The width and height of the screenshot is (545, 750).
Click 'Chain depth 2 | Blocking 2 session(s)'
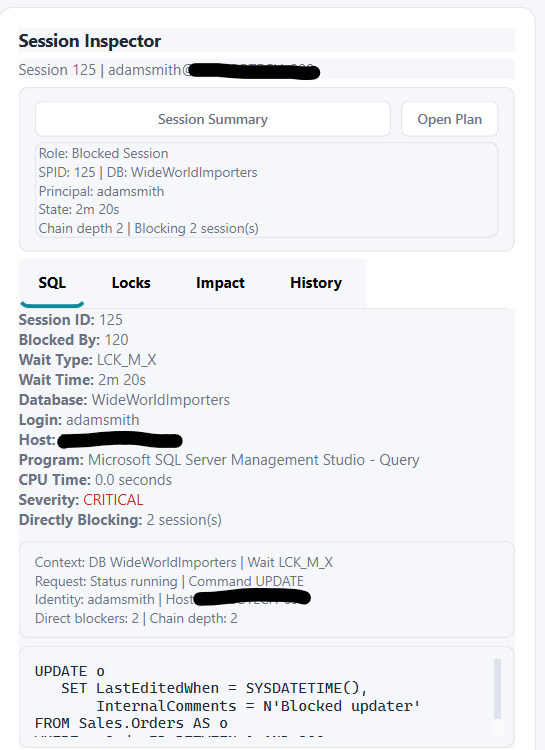(148, 229)
